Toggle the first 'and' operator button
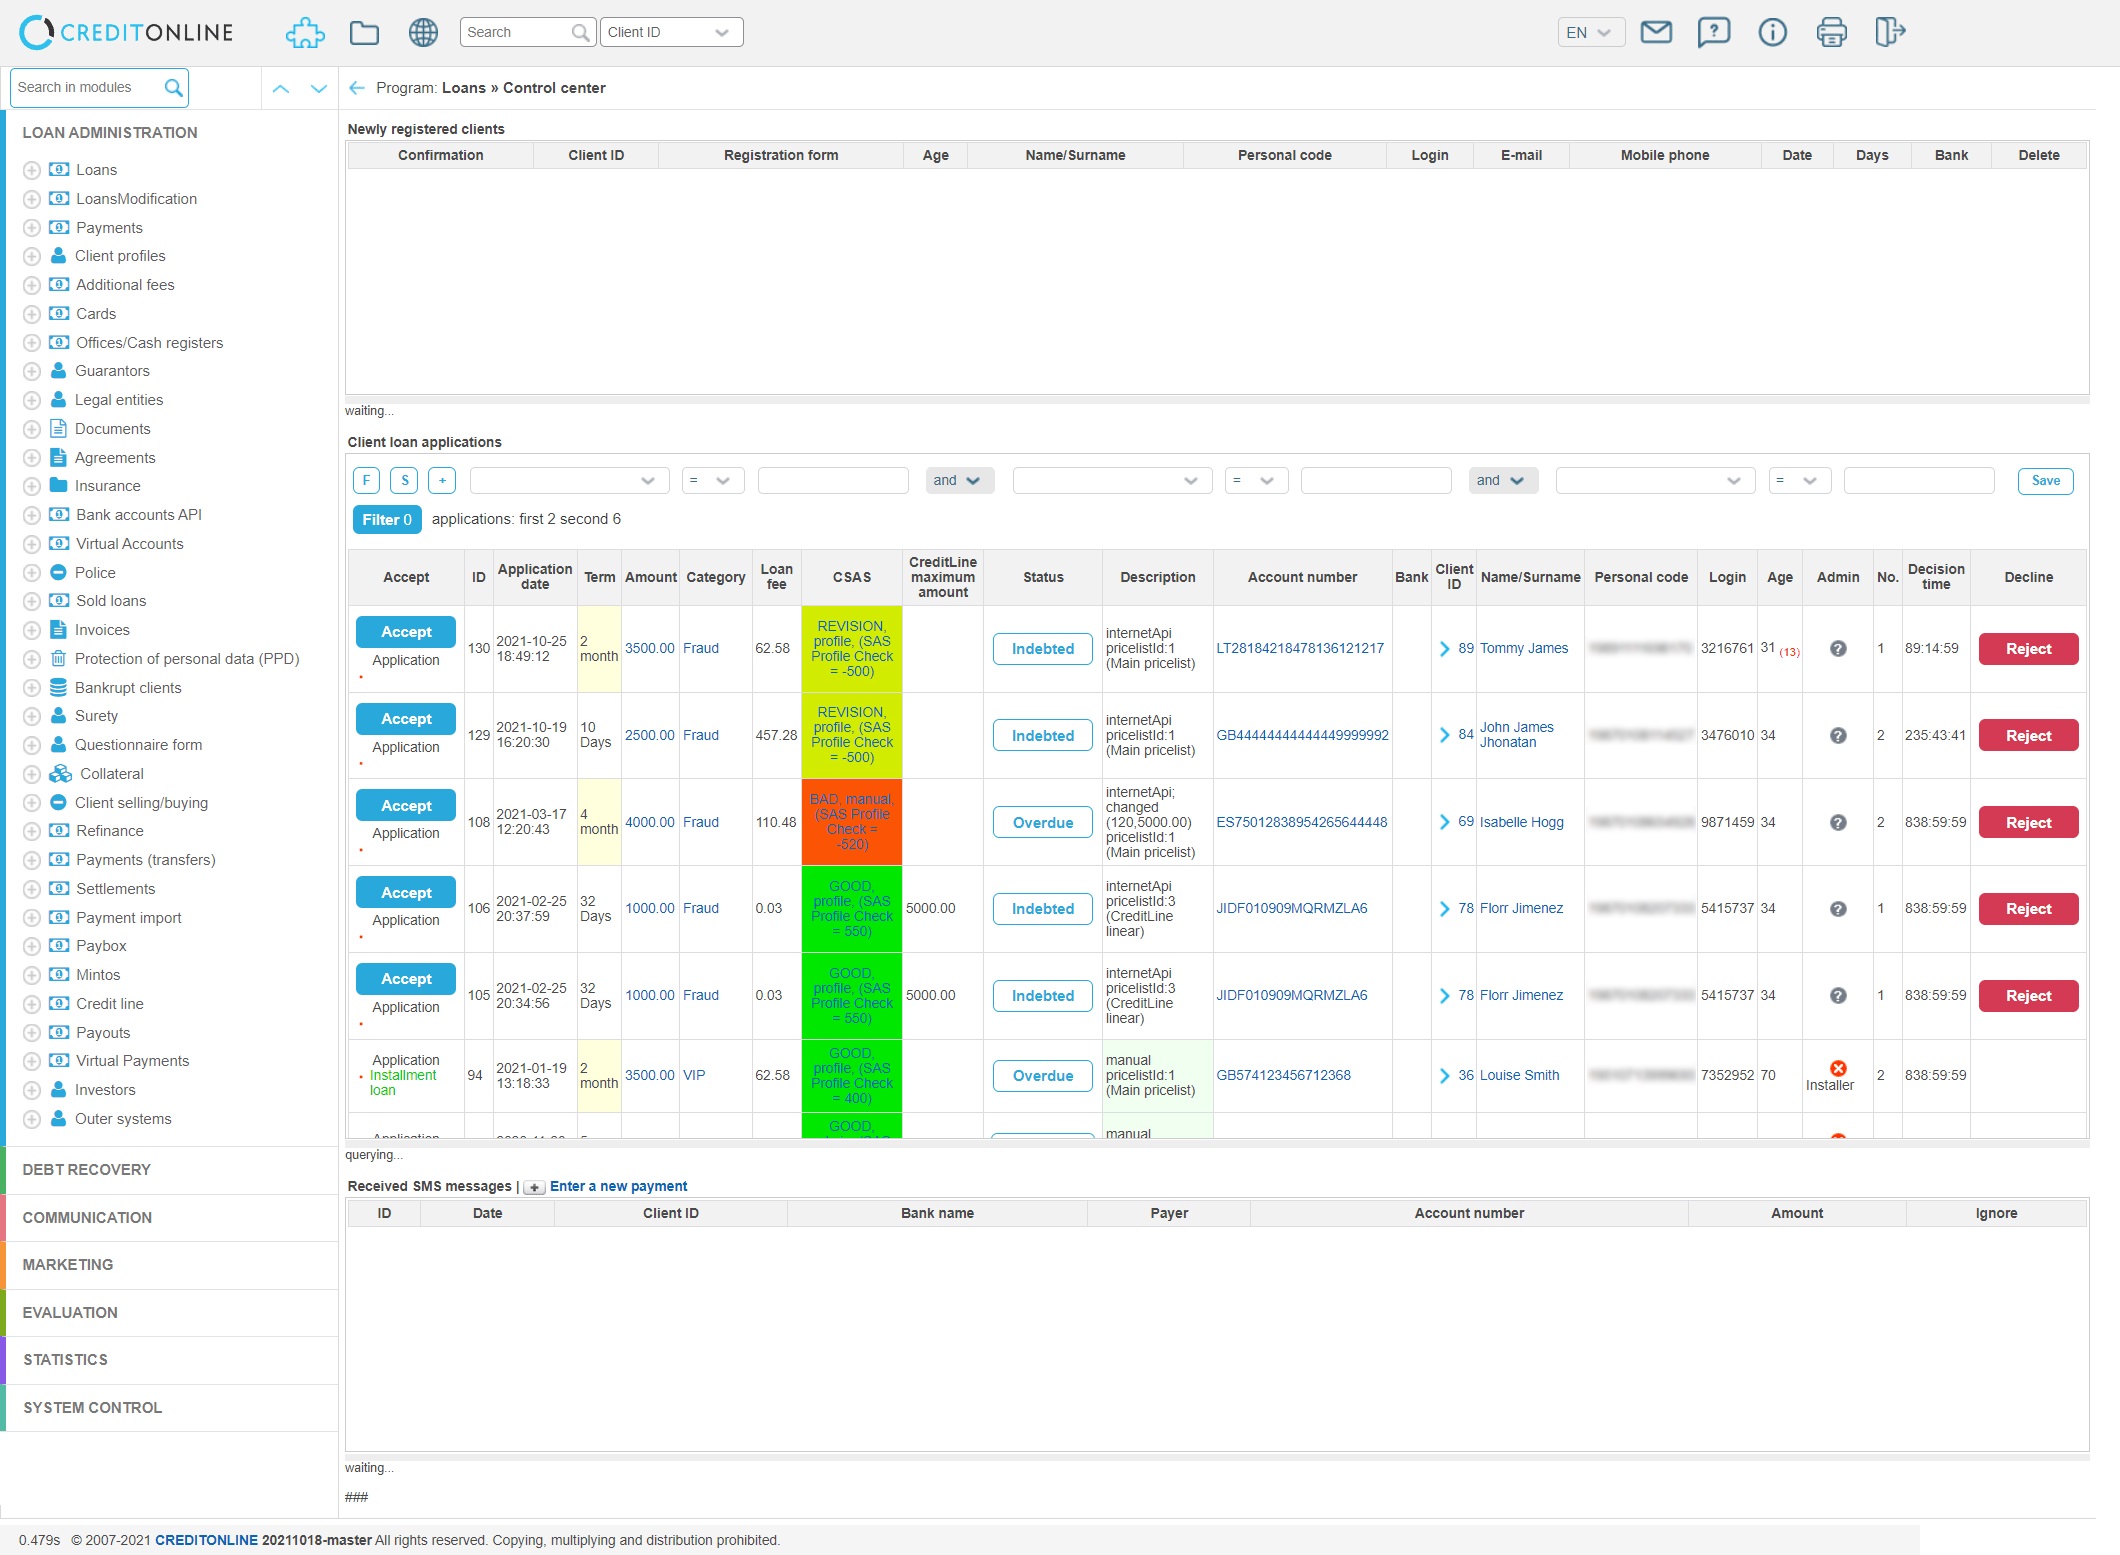2120x1555 pixels. (958, 480)
